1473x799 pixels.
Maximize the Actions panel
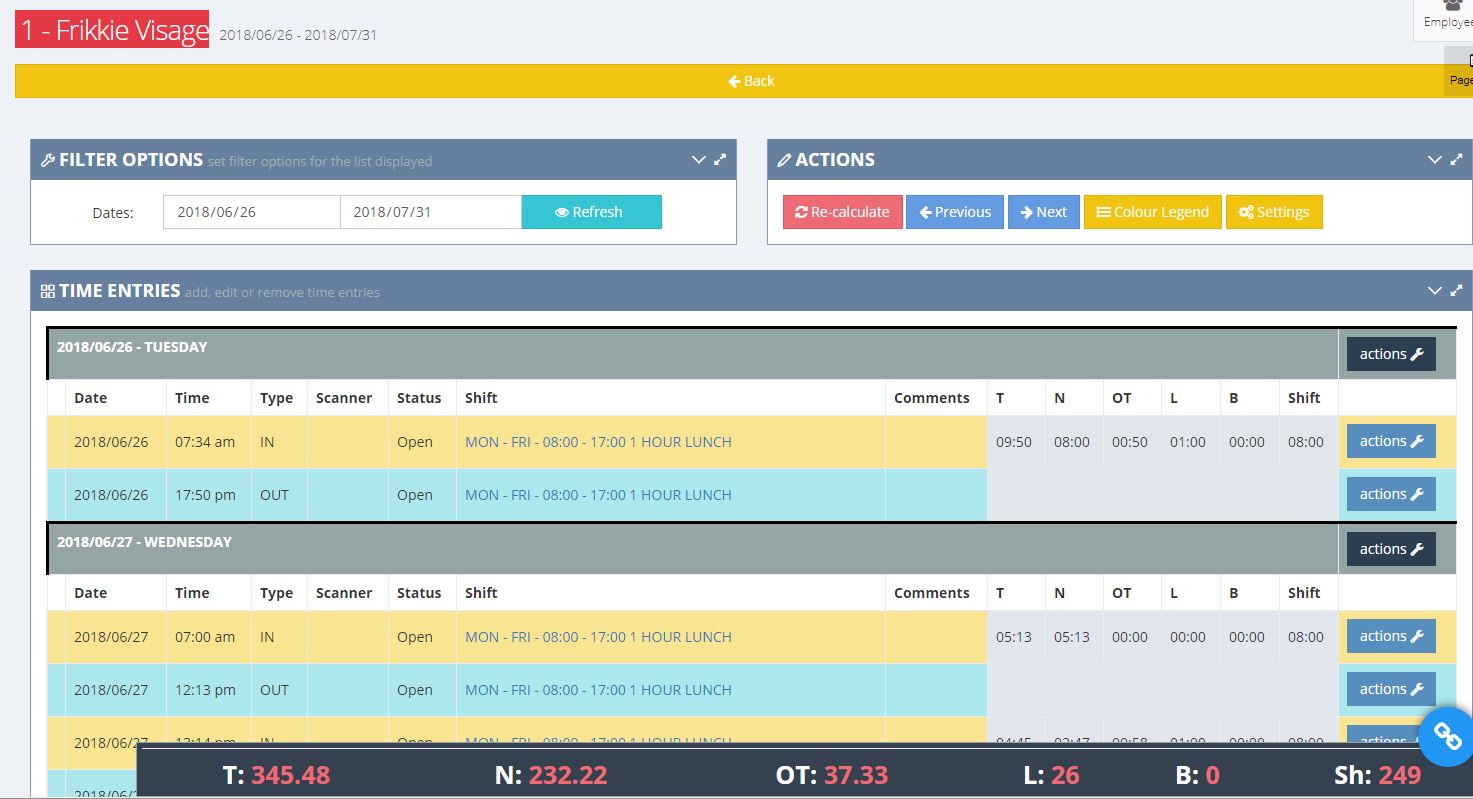(x=1456, y=160)
